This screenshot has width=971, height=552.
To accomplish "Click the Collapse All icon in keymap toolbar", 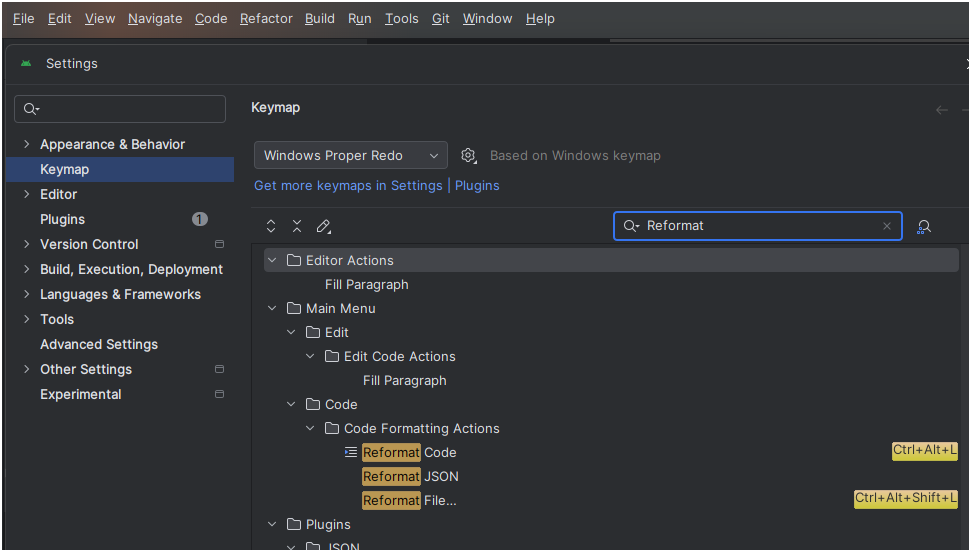I will coord(297,227).
